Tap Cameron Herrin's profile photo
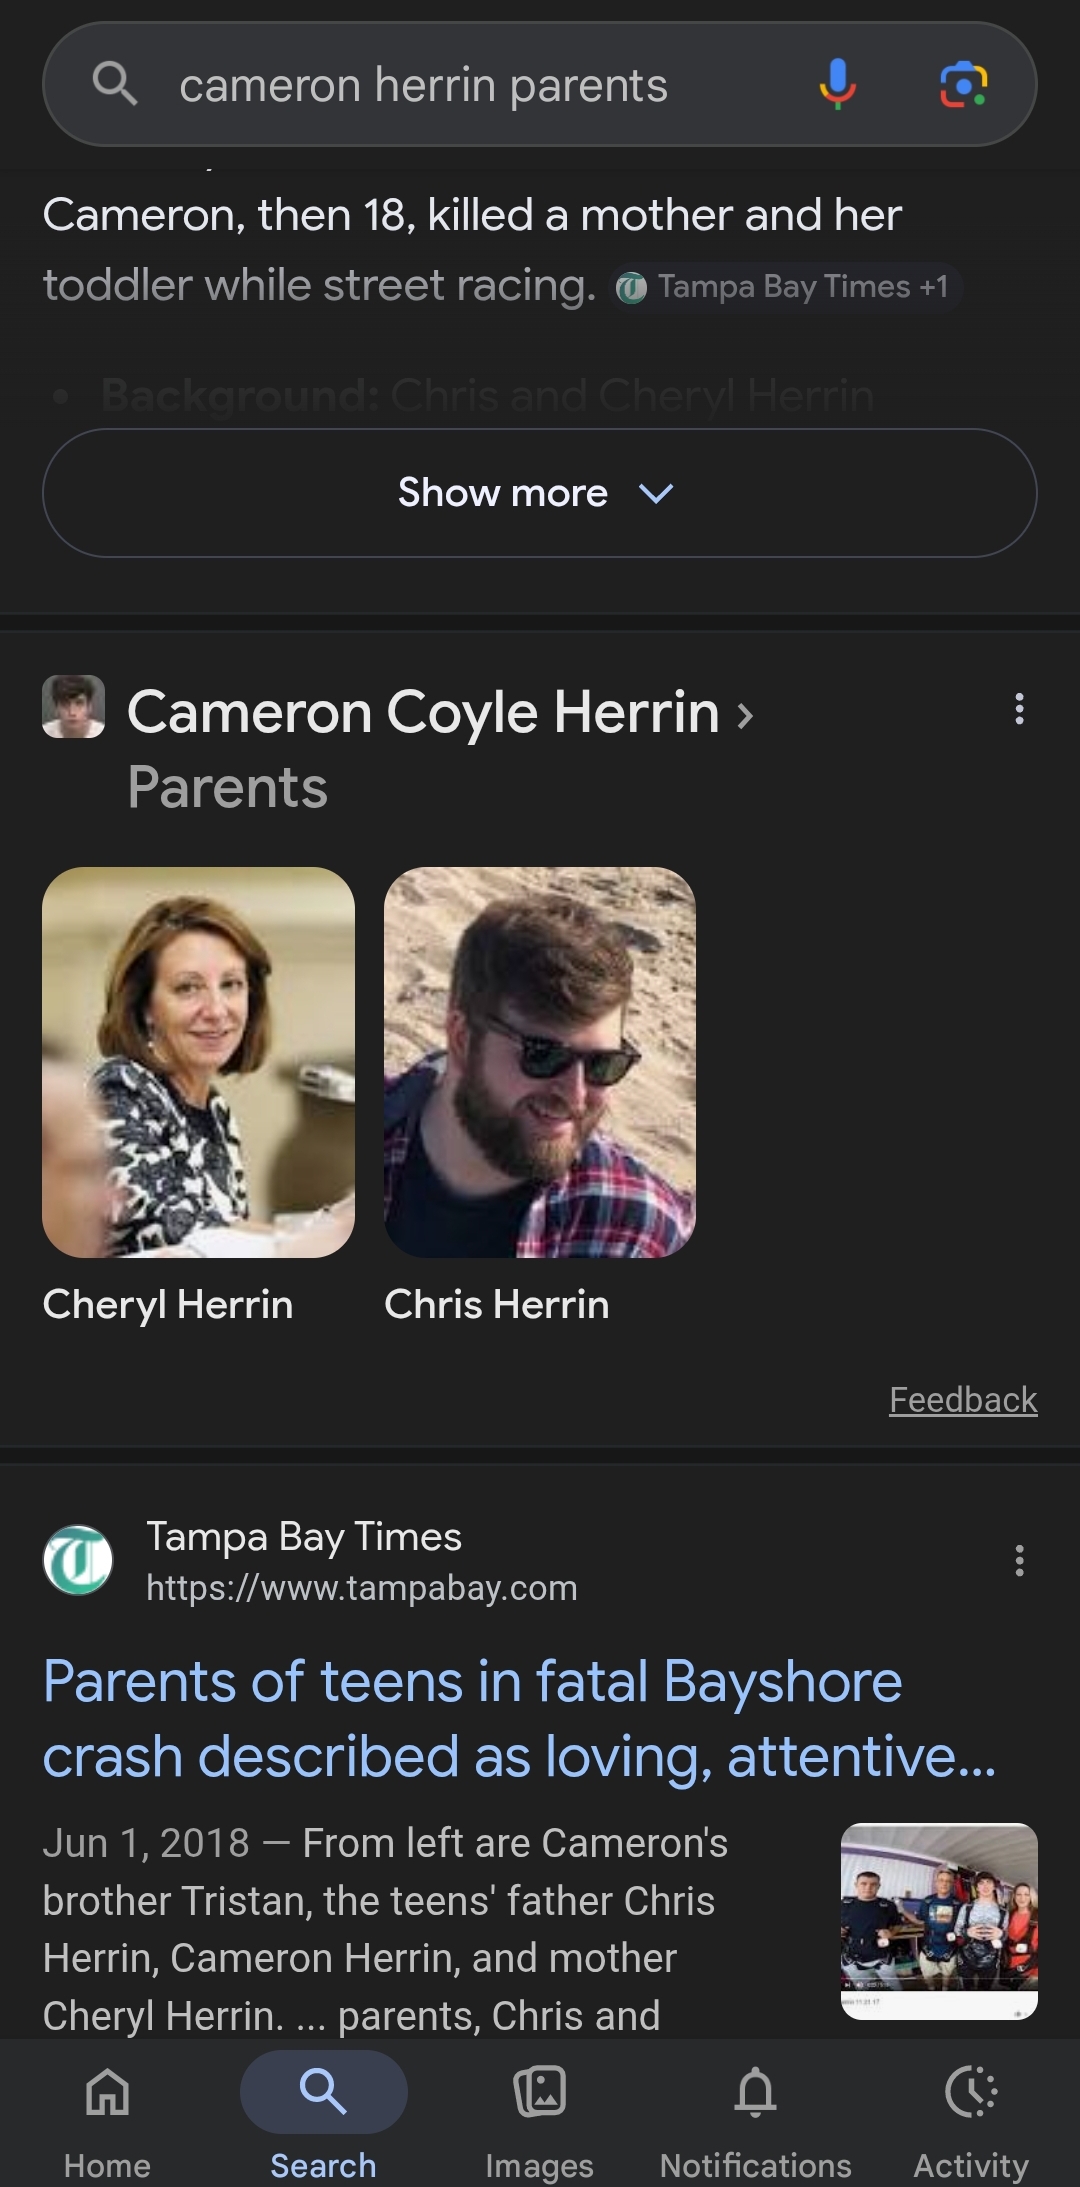 [x=74, y=710]
